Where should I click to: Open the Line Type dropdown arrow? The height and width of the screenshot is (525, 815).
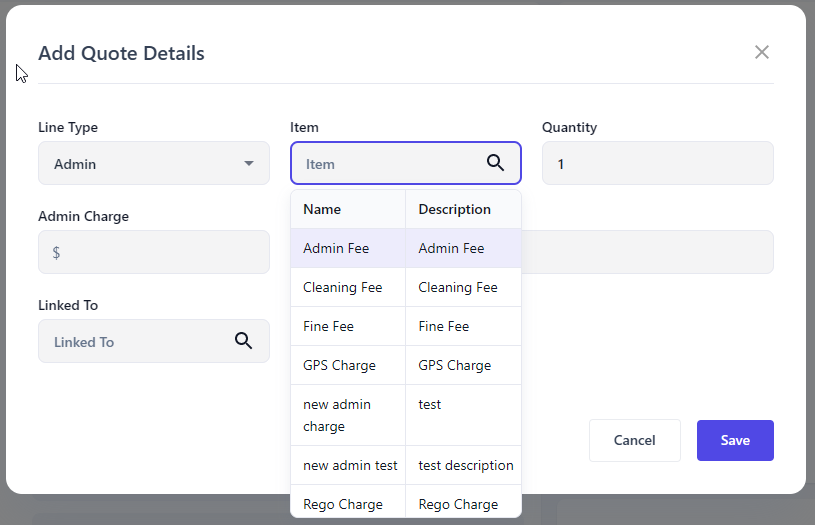point(249,163)
